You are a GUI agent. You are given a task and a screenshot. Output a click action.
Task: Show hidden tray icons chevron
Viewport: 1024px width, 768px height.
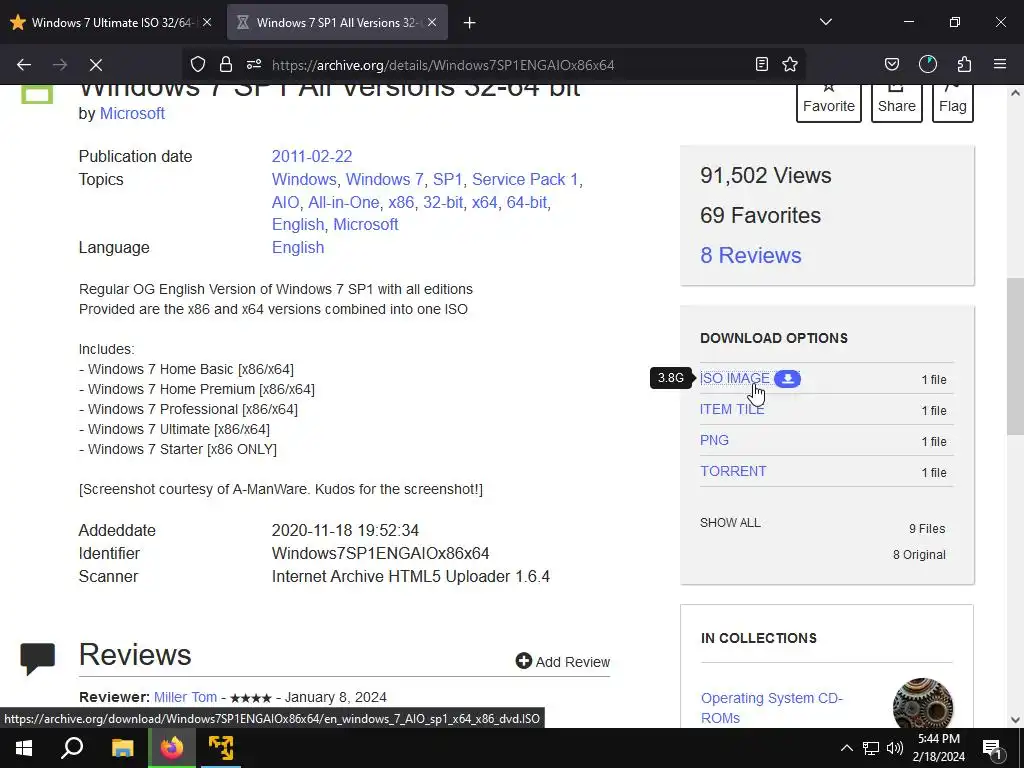846,748
